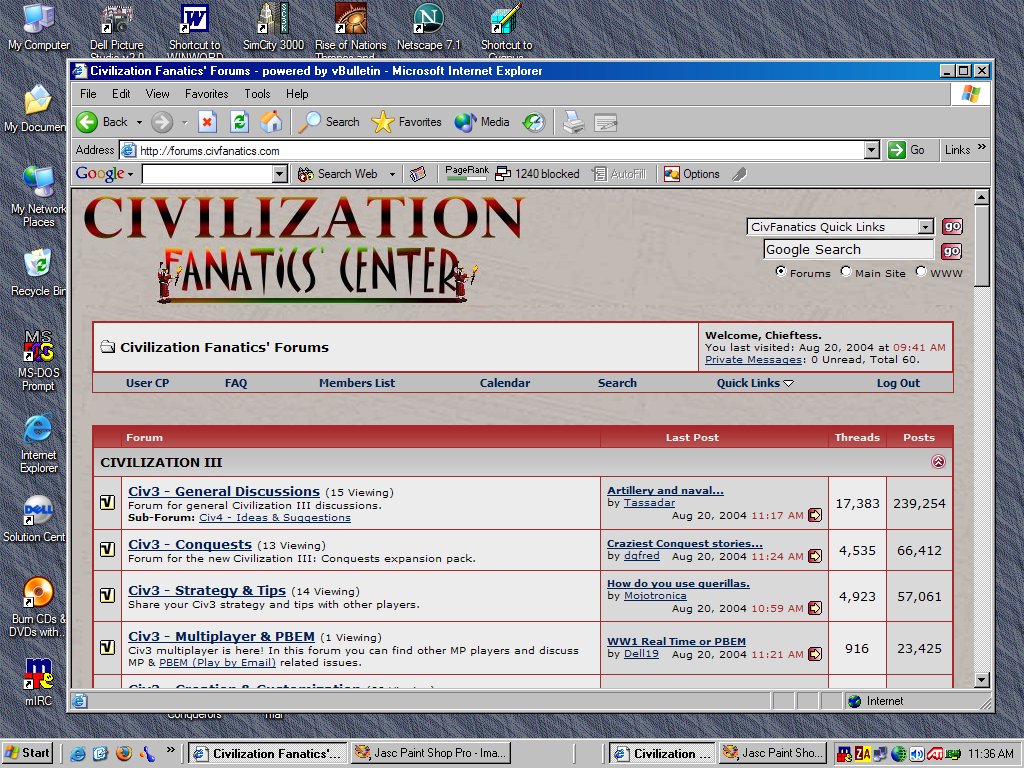Screen dimensions: 1024x768
Task: Click the go button beside CivFanatics Quick Links
Action: (952, 227)
